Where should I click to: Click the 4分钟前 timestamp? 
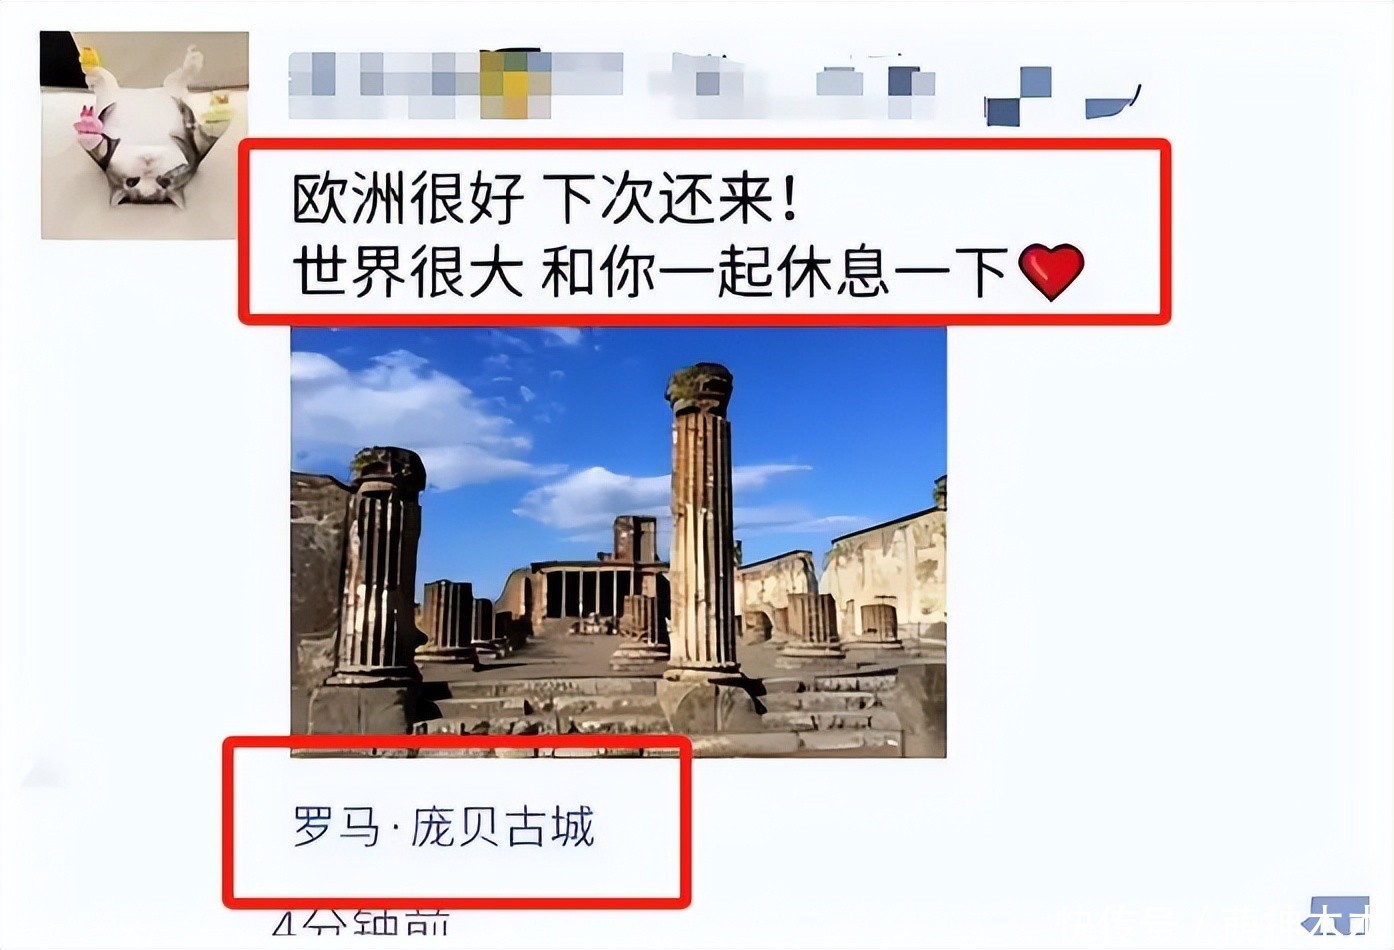(362, 922)
